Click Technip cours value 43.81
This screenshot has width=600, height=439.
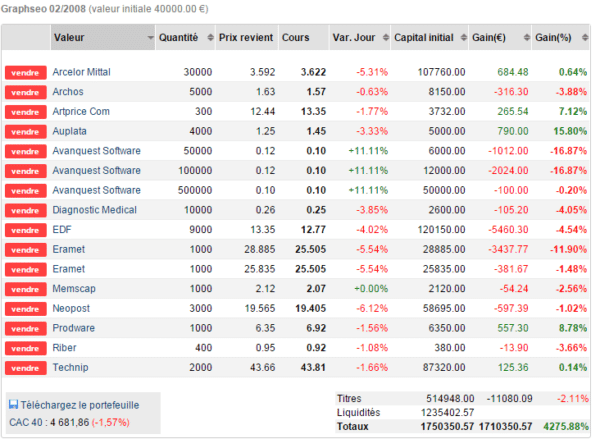(x=313, y=367)
